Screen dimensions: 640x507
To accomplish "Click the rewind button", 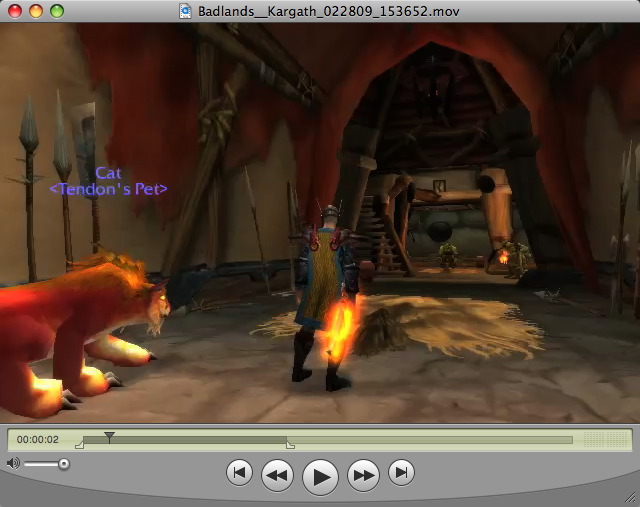I will (277, 475).
